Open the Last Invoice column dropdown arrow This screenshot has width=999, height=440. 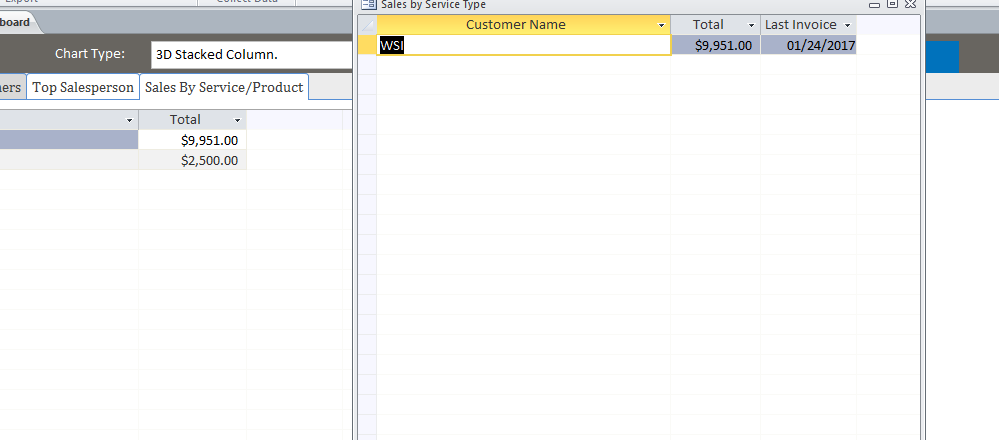point(847,25)
